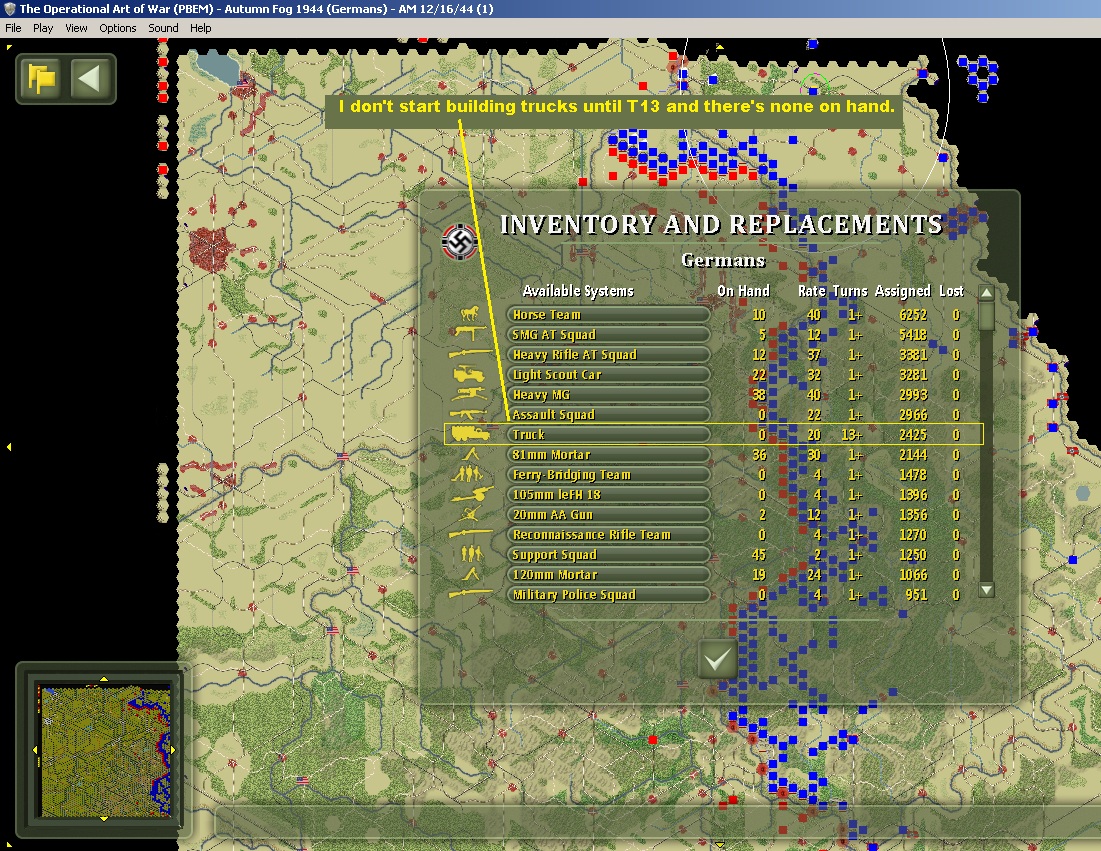Confirm with the checkmark button
The height and width of the screenshot is (851, 1101).
(x=718, y=659)
